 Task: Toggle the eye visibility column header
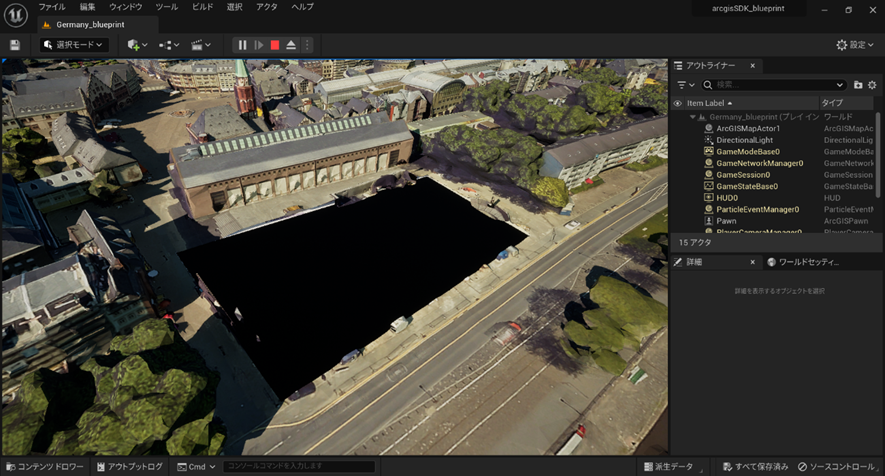(677, 103)
